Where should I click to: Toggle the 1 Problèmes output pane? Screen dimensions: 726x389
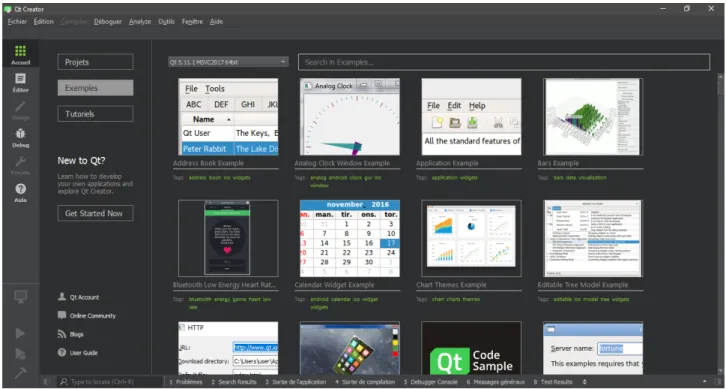click(x=186, y=382)
